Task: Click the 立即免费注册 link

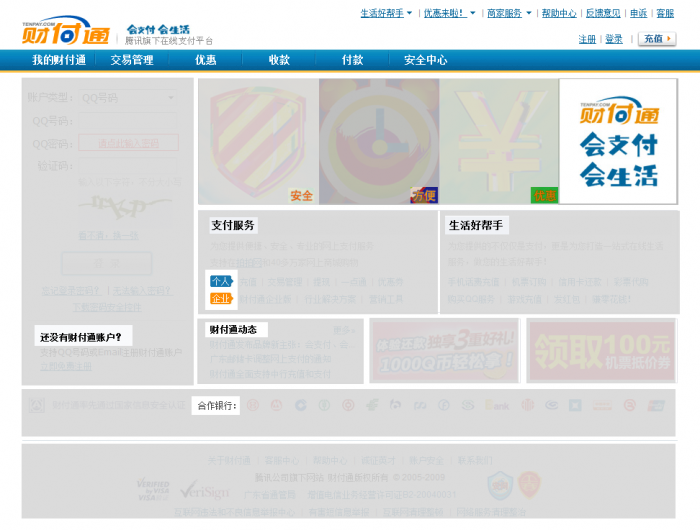Action: pyautogui.click(x=66, y=366)
